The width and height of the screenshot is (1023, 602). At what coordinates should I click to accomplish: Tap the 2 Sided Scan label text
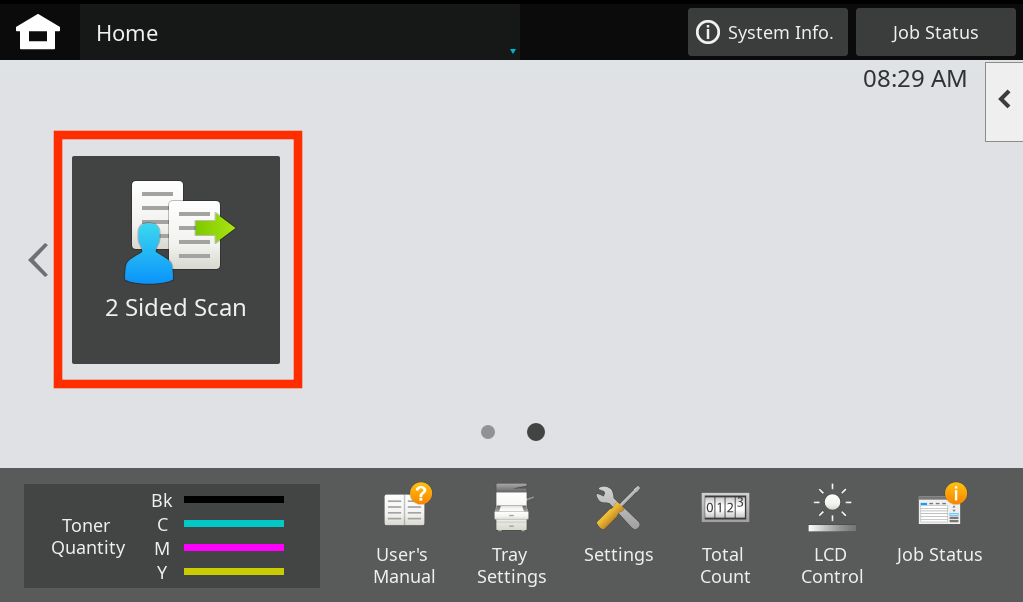point(176,307)
